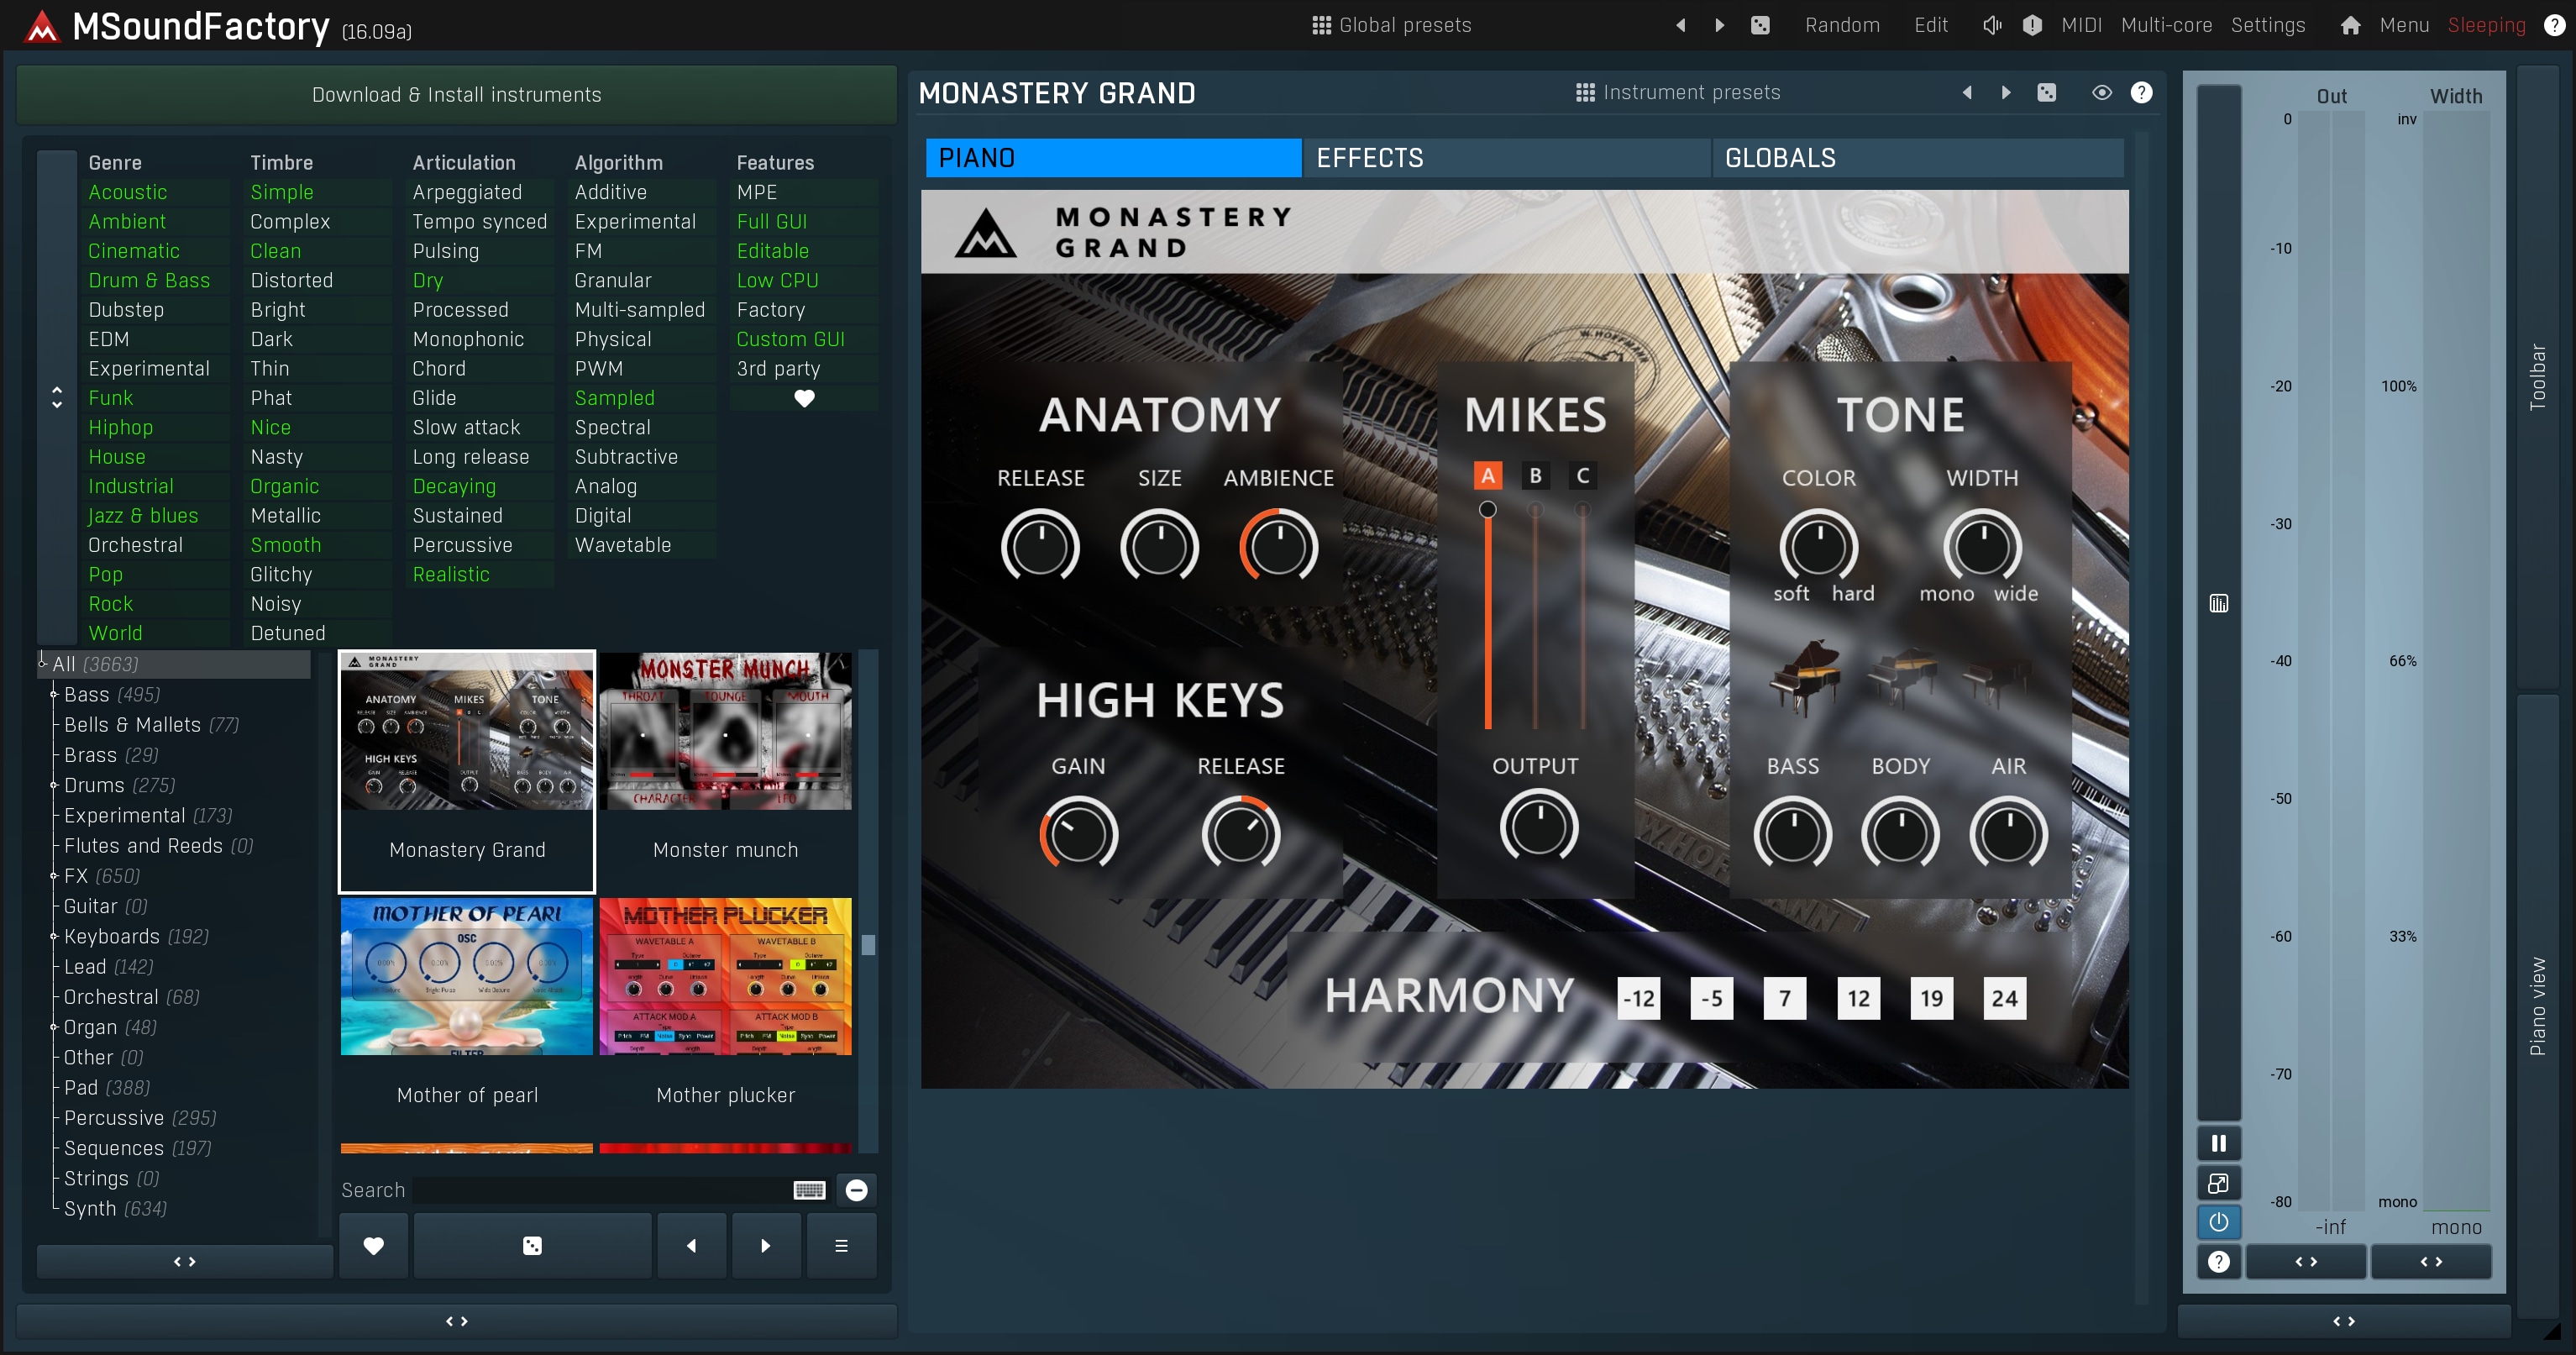Image resolution: width=2576 pixels, height=1355 pixels.
Task: Enable microphone A
Action: [x=1487, y=476]
